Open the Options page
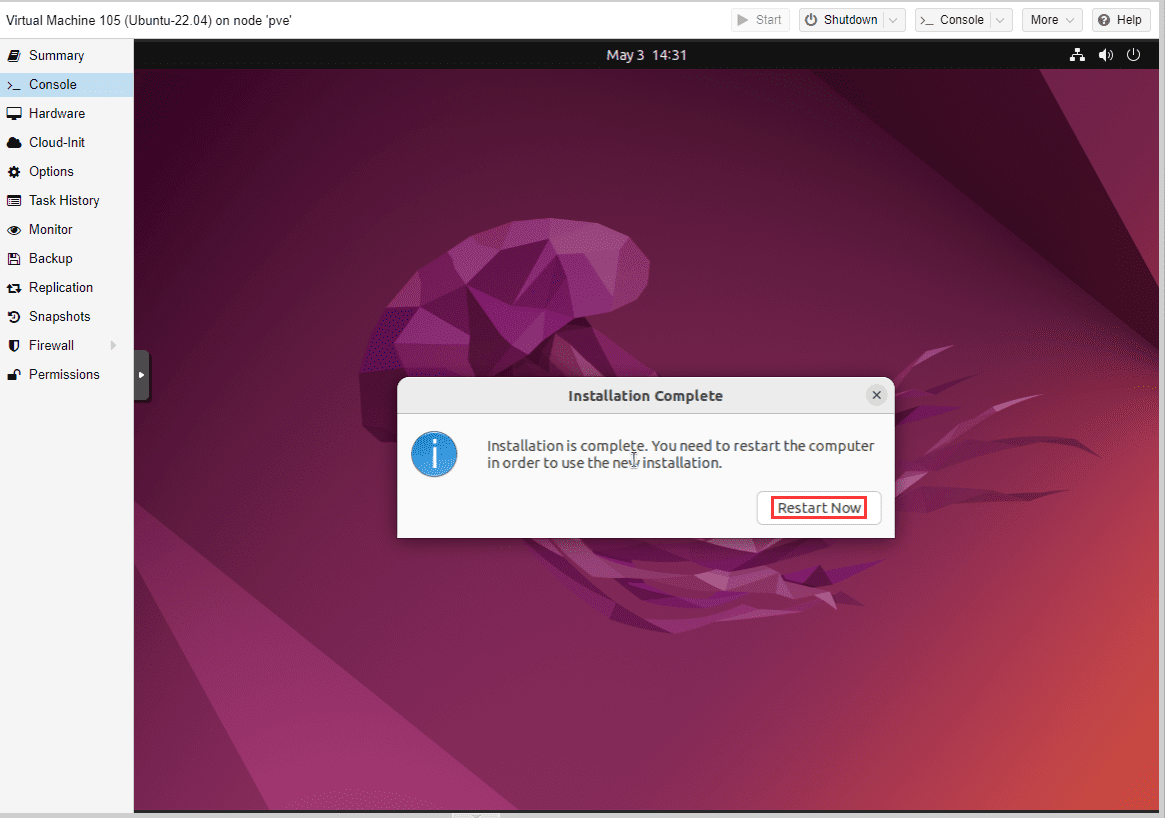 tap(66, 172)
